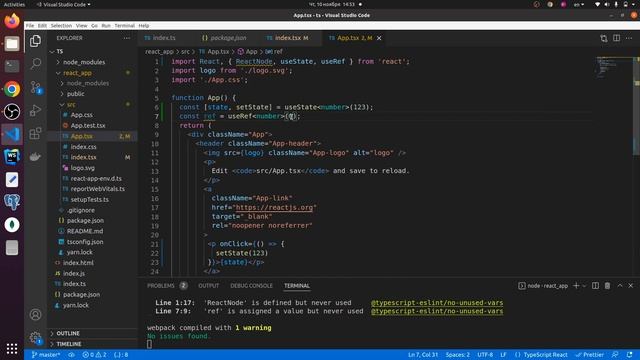Open the Files app from dock

pyautogui.click(x=12, y=43)
